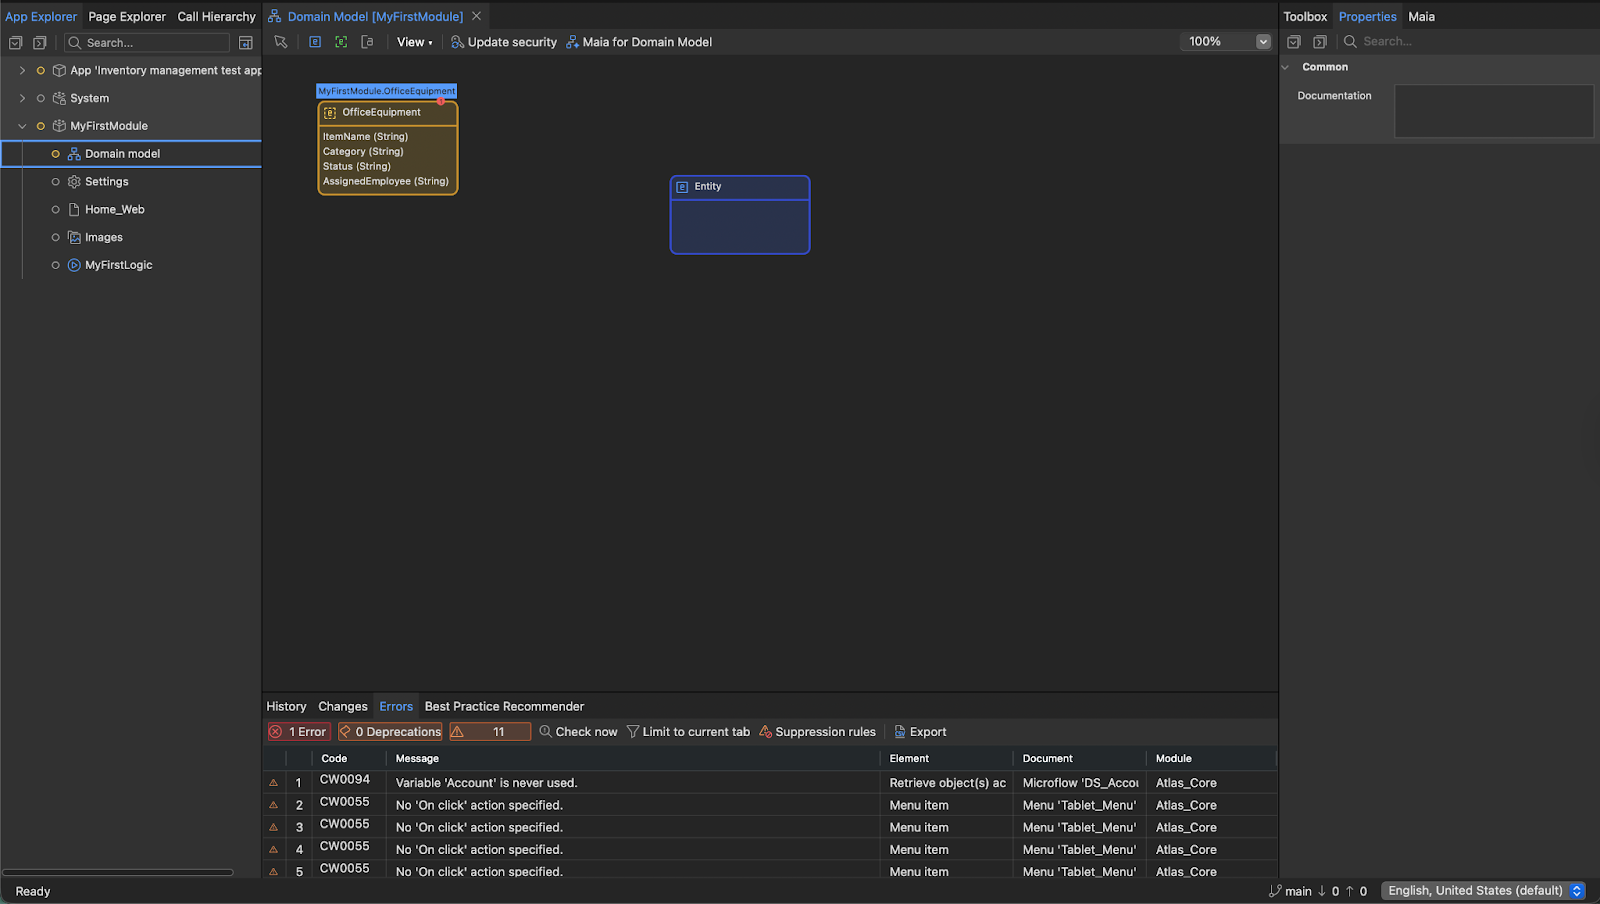This screenshot has height=904, width=1600.
Task: Open Maia for Domain Model
Action: (x=638, y=42)
